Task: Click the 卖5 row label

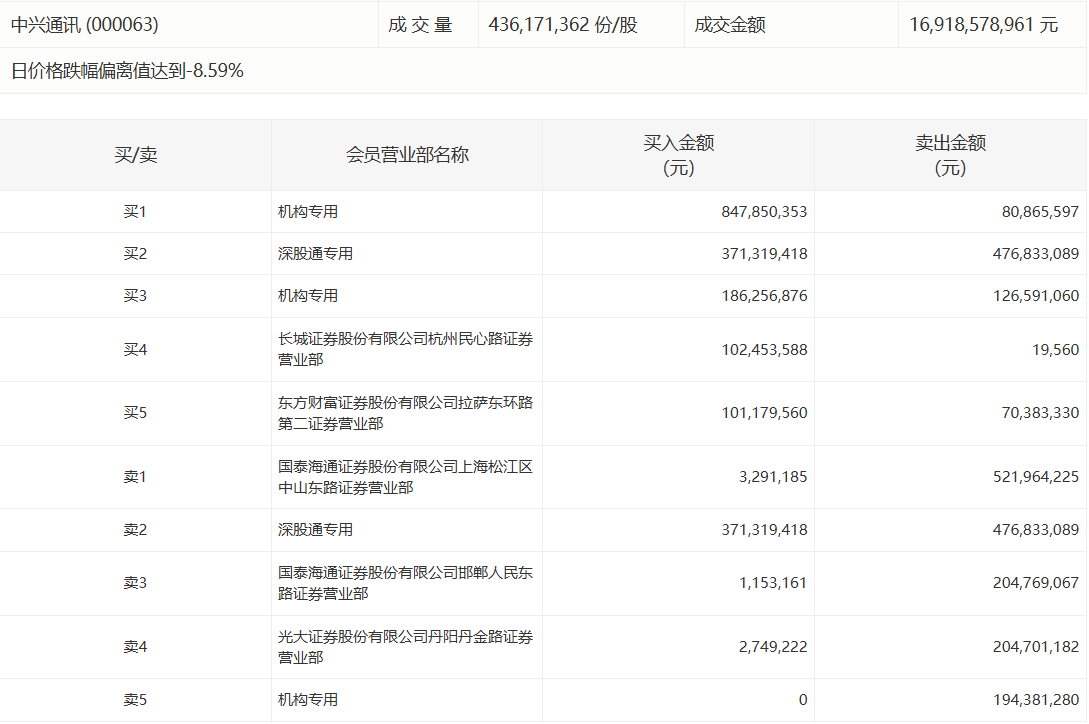Action: [135, 700]
